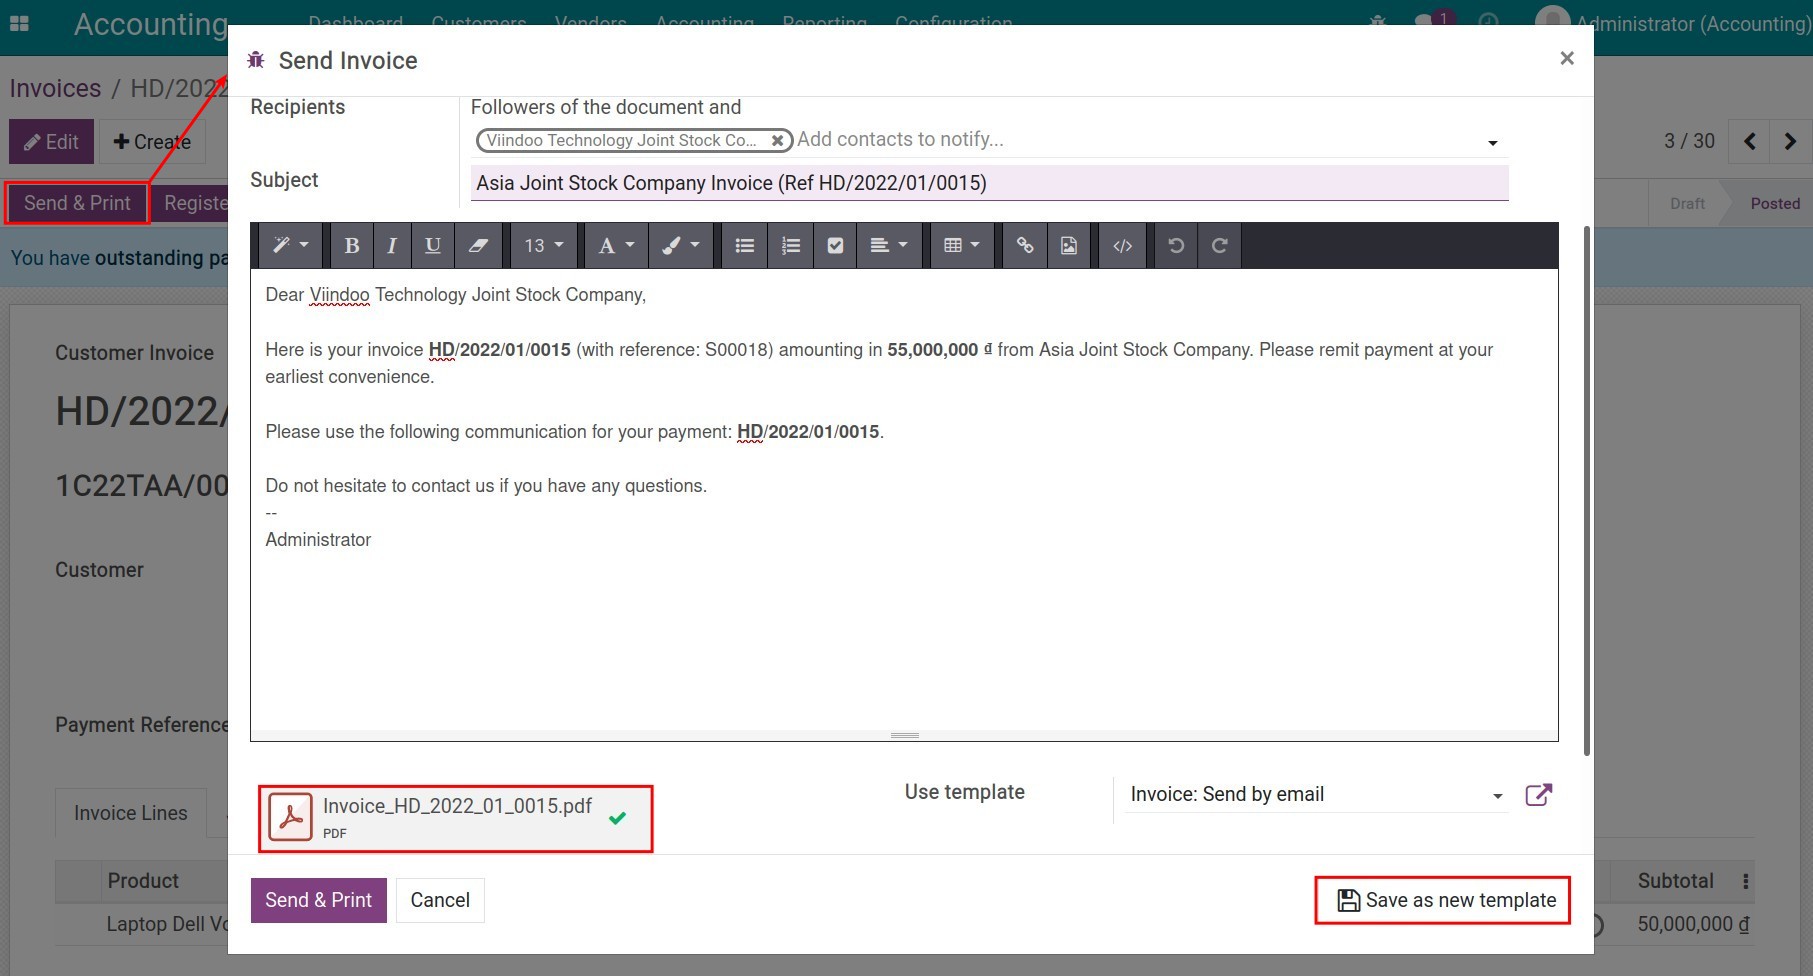Open the font color picker

[615, 245]
